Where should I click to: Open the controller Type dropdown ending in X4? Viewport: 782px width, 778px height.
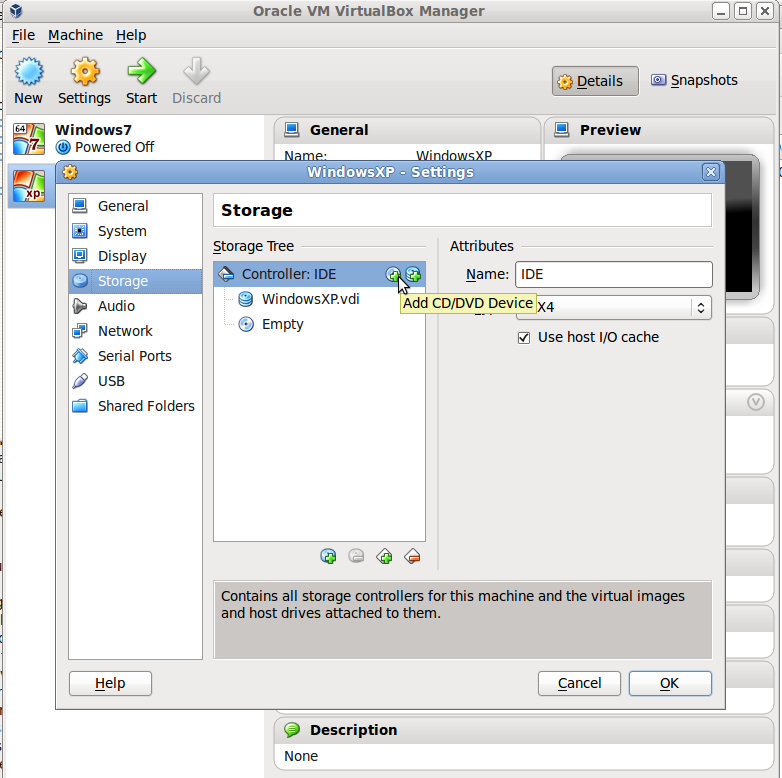[613, 307]
